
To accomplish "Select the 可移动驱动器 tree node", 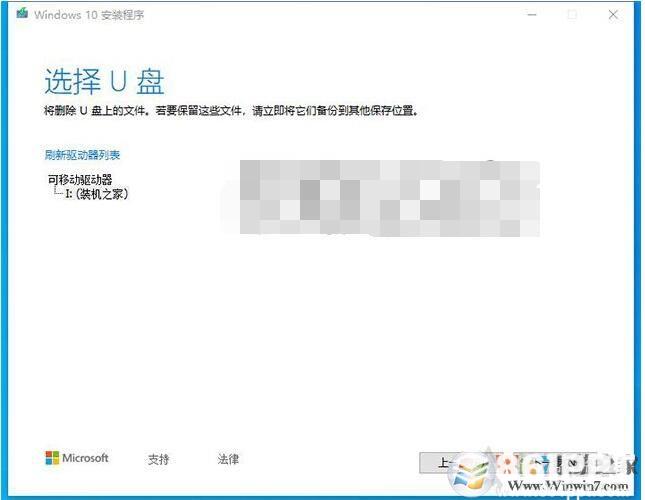I will [80, 179].
